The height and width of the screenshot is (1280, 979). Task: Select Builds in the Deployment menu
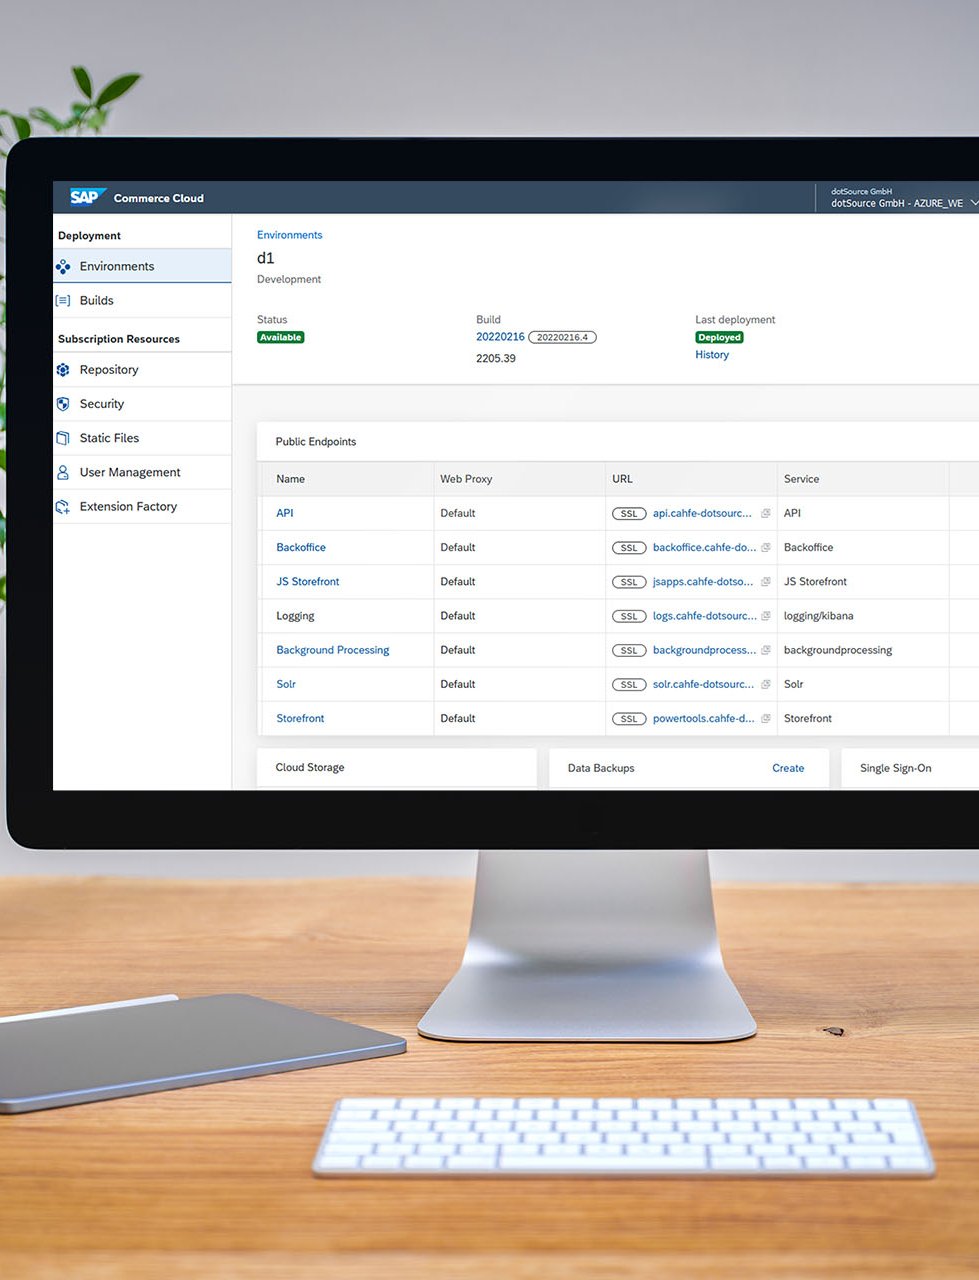pos(97,301)
